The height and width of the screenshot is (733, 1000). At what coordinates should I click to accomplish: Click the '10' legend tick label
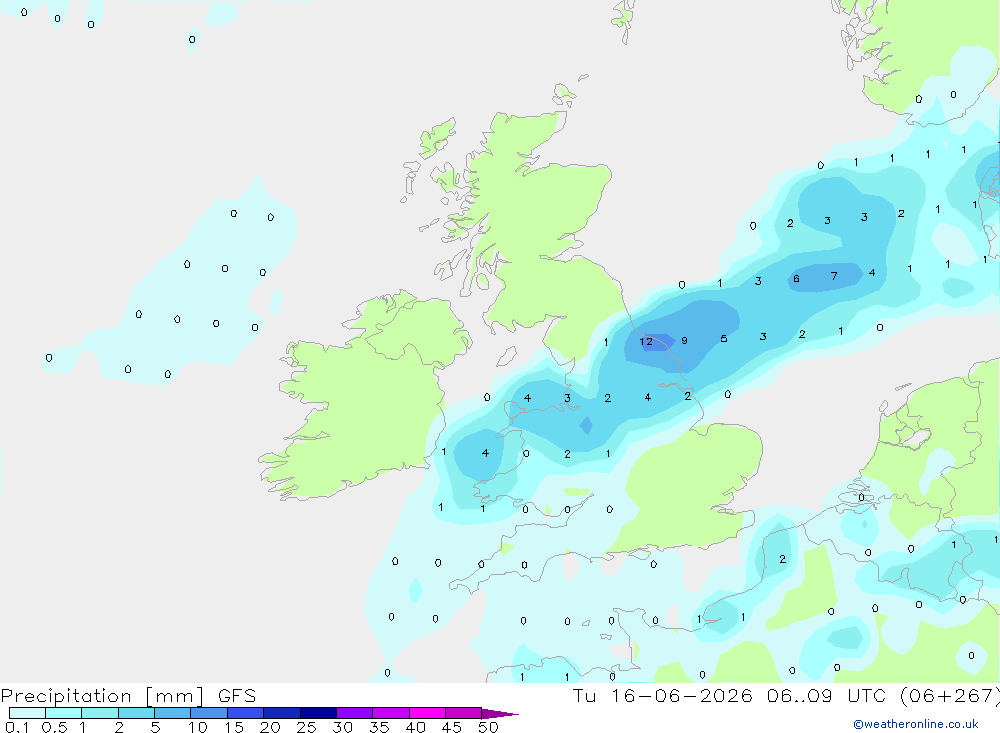click(198, 727)
